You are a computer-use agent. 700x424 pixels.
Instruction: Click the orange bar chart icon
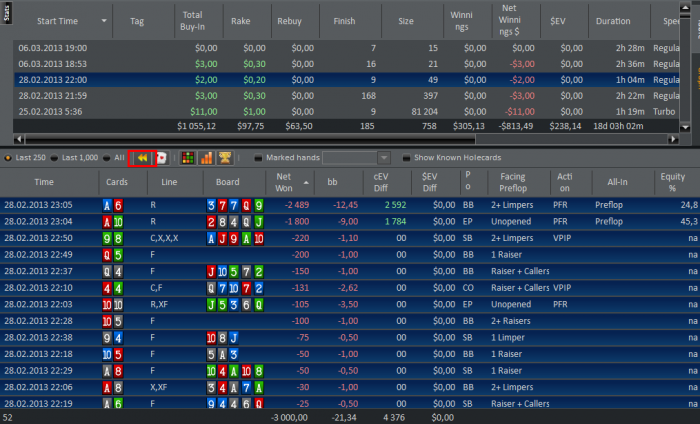pos(206,158)
